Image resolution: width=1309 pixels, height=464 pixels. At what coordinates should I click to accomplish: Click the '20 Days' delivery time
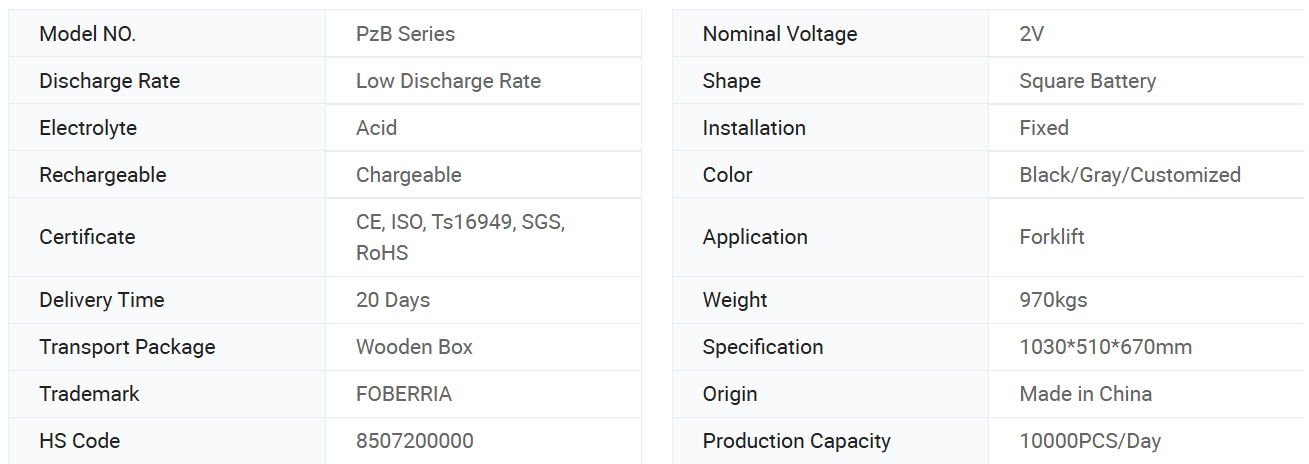tap(393, 300)
